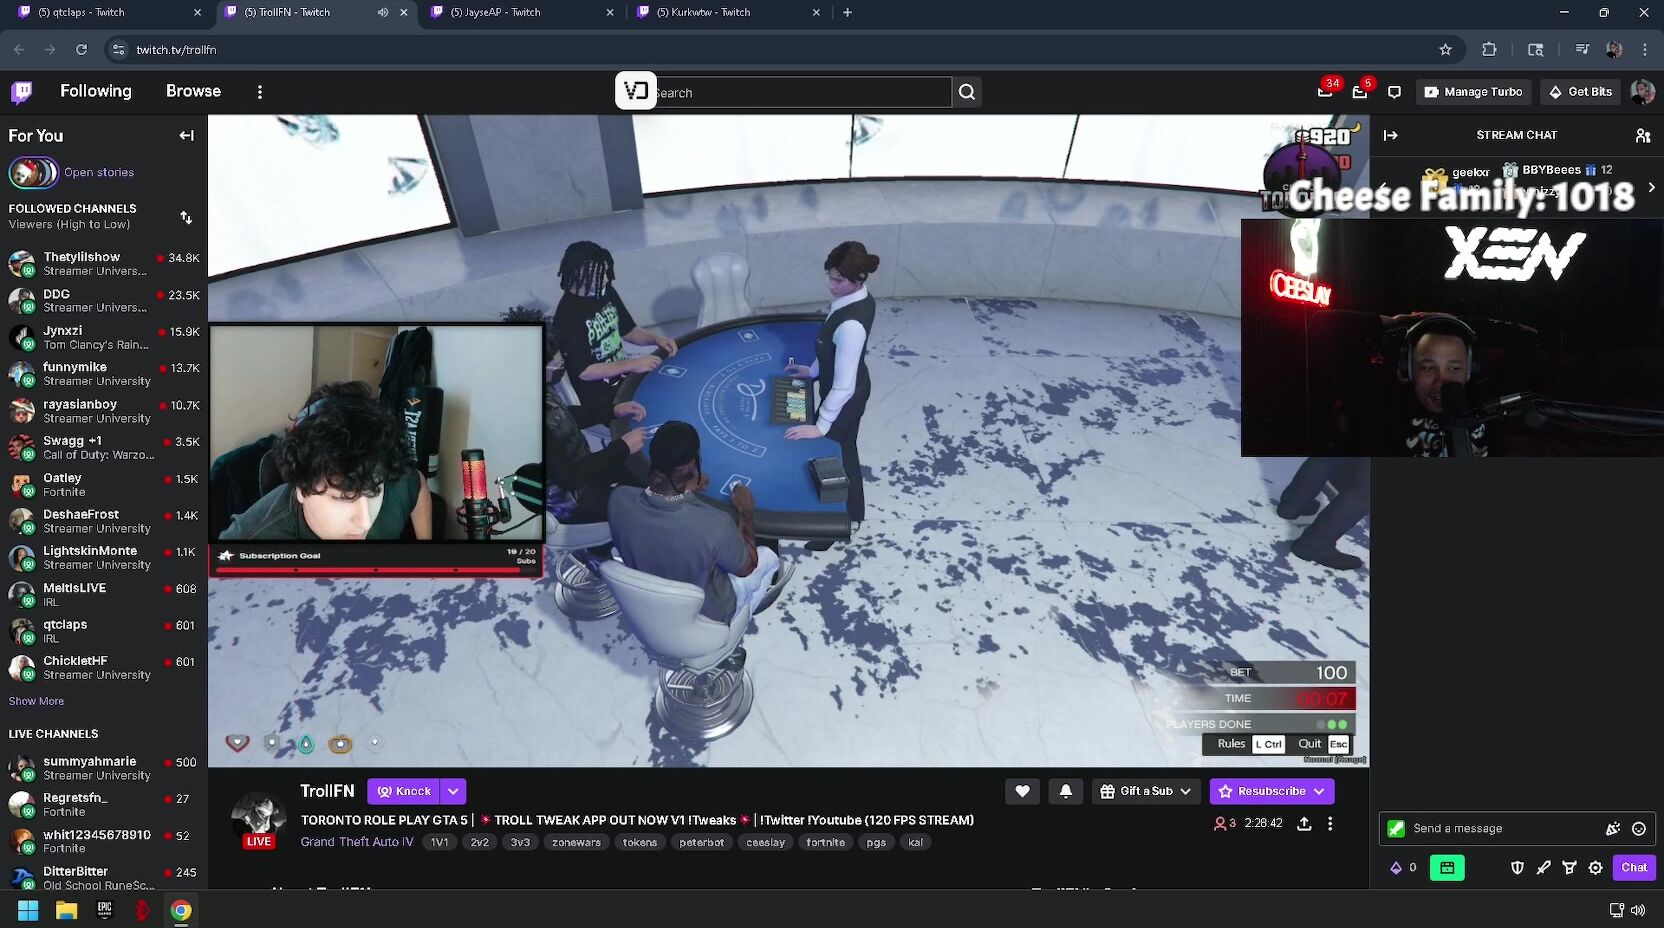This screenshot has width=1664, height=928.
Task: Open chat settings gear
Action: coord(1595,868)
